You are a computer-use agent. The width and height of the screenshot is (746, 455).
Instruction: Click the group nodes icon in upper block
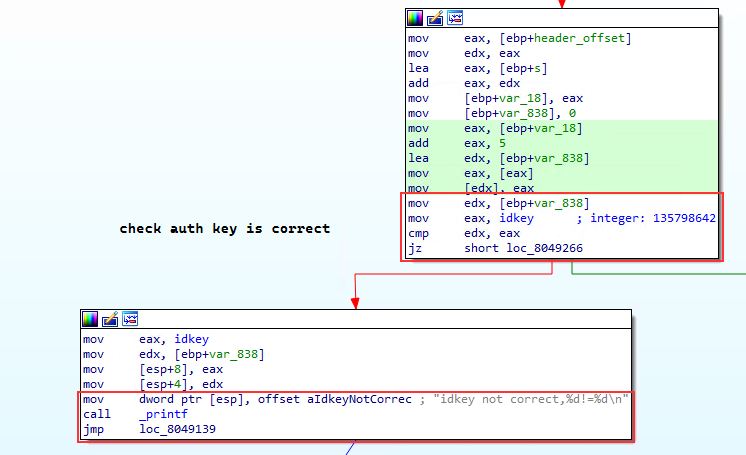pyautogui.click(x=454, y=18)
